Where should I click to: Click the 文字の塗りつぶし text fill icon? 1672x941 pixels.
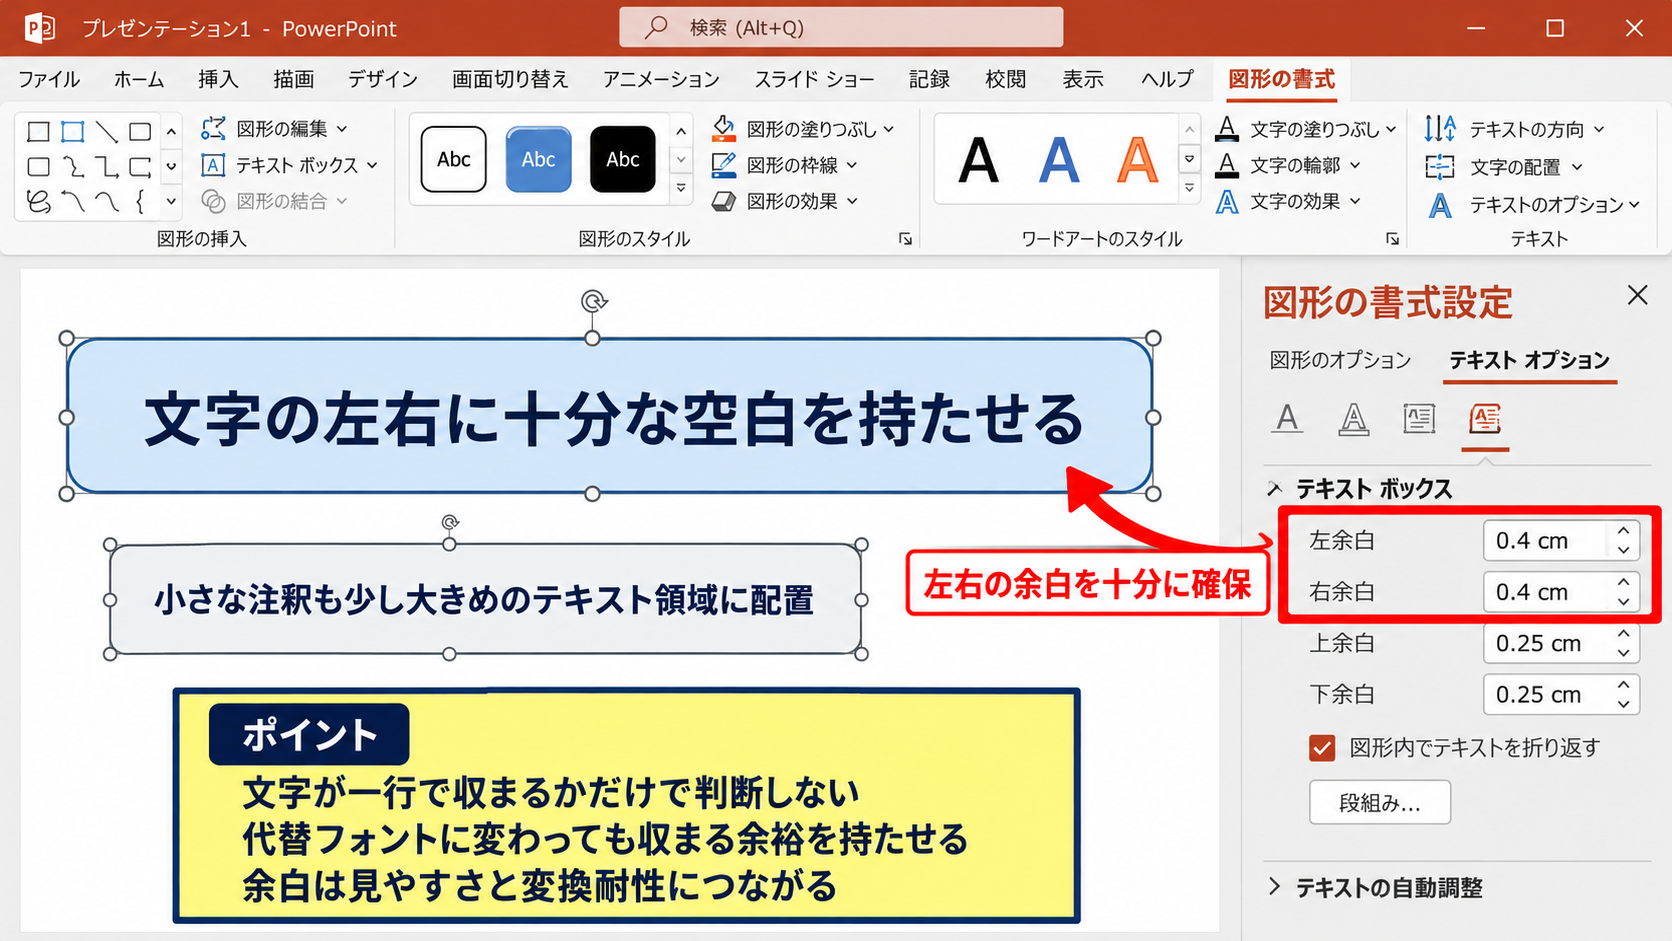pos(1227,128)
